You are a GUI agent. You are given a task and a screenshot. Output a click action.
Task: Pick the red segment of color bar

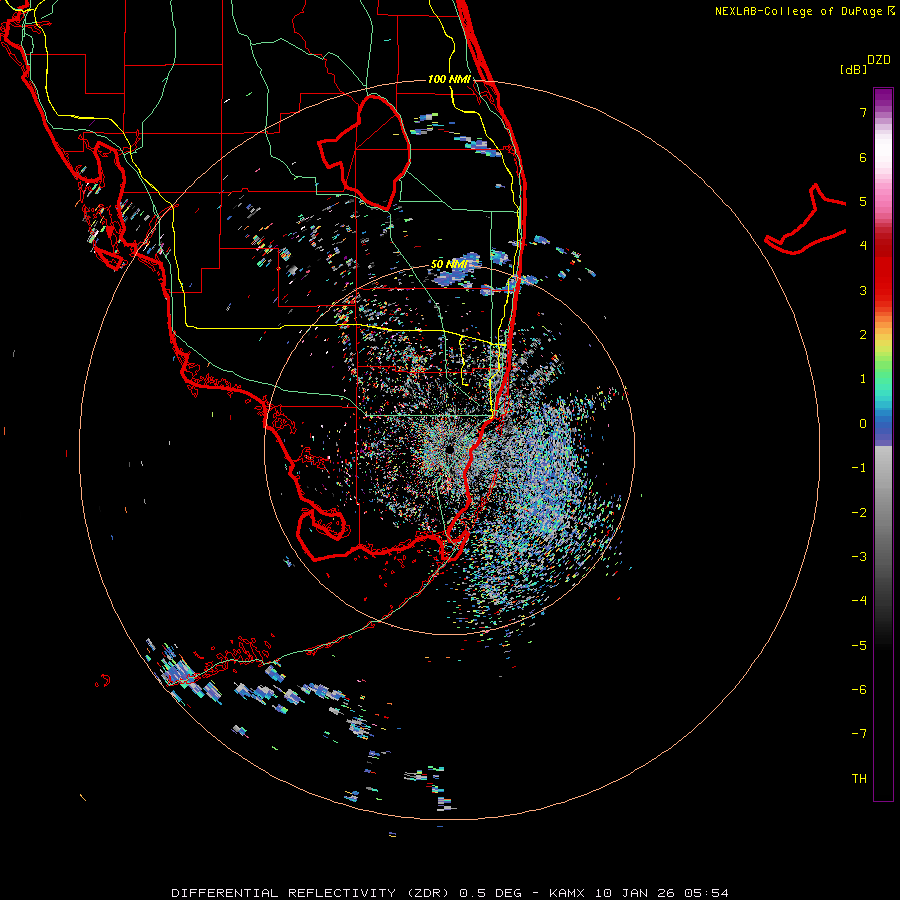883,270
